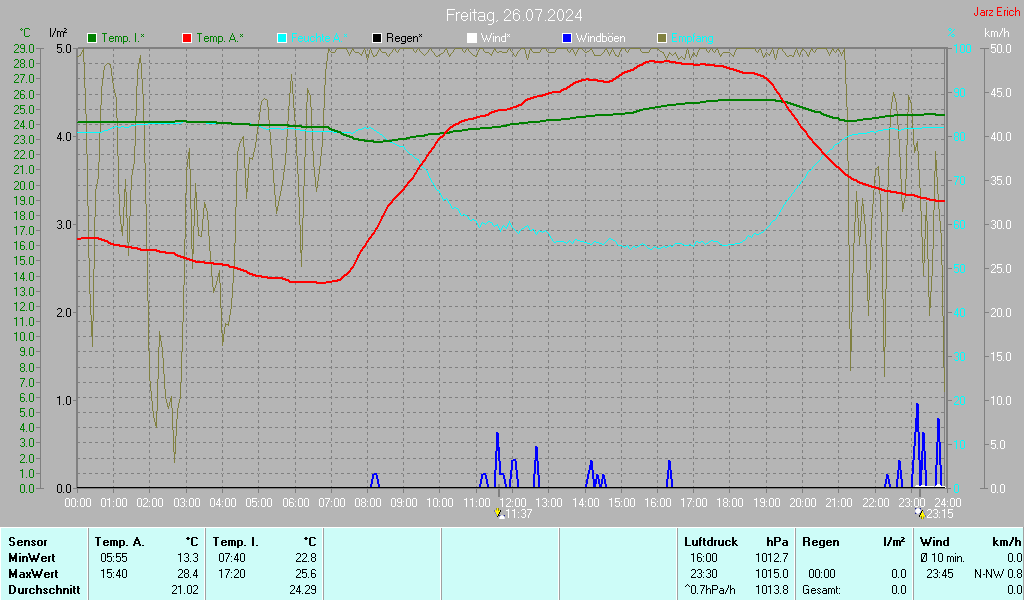Click the black Regen legend square
This screenshot has width=1024, height=600.
click(377, 38)
